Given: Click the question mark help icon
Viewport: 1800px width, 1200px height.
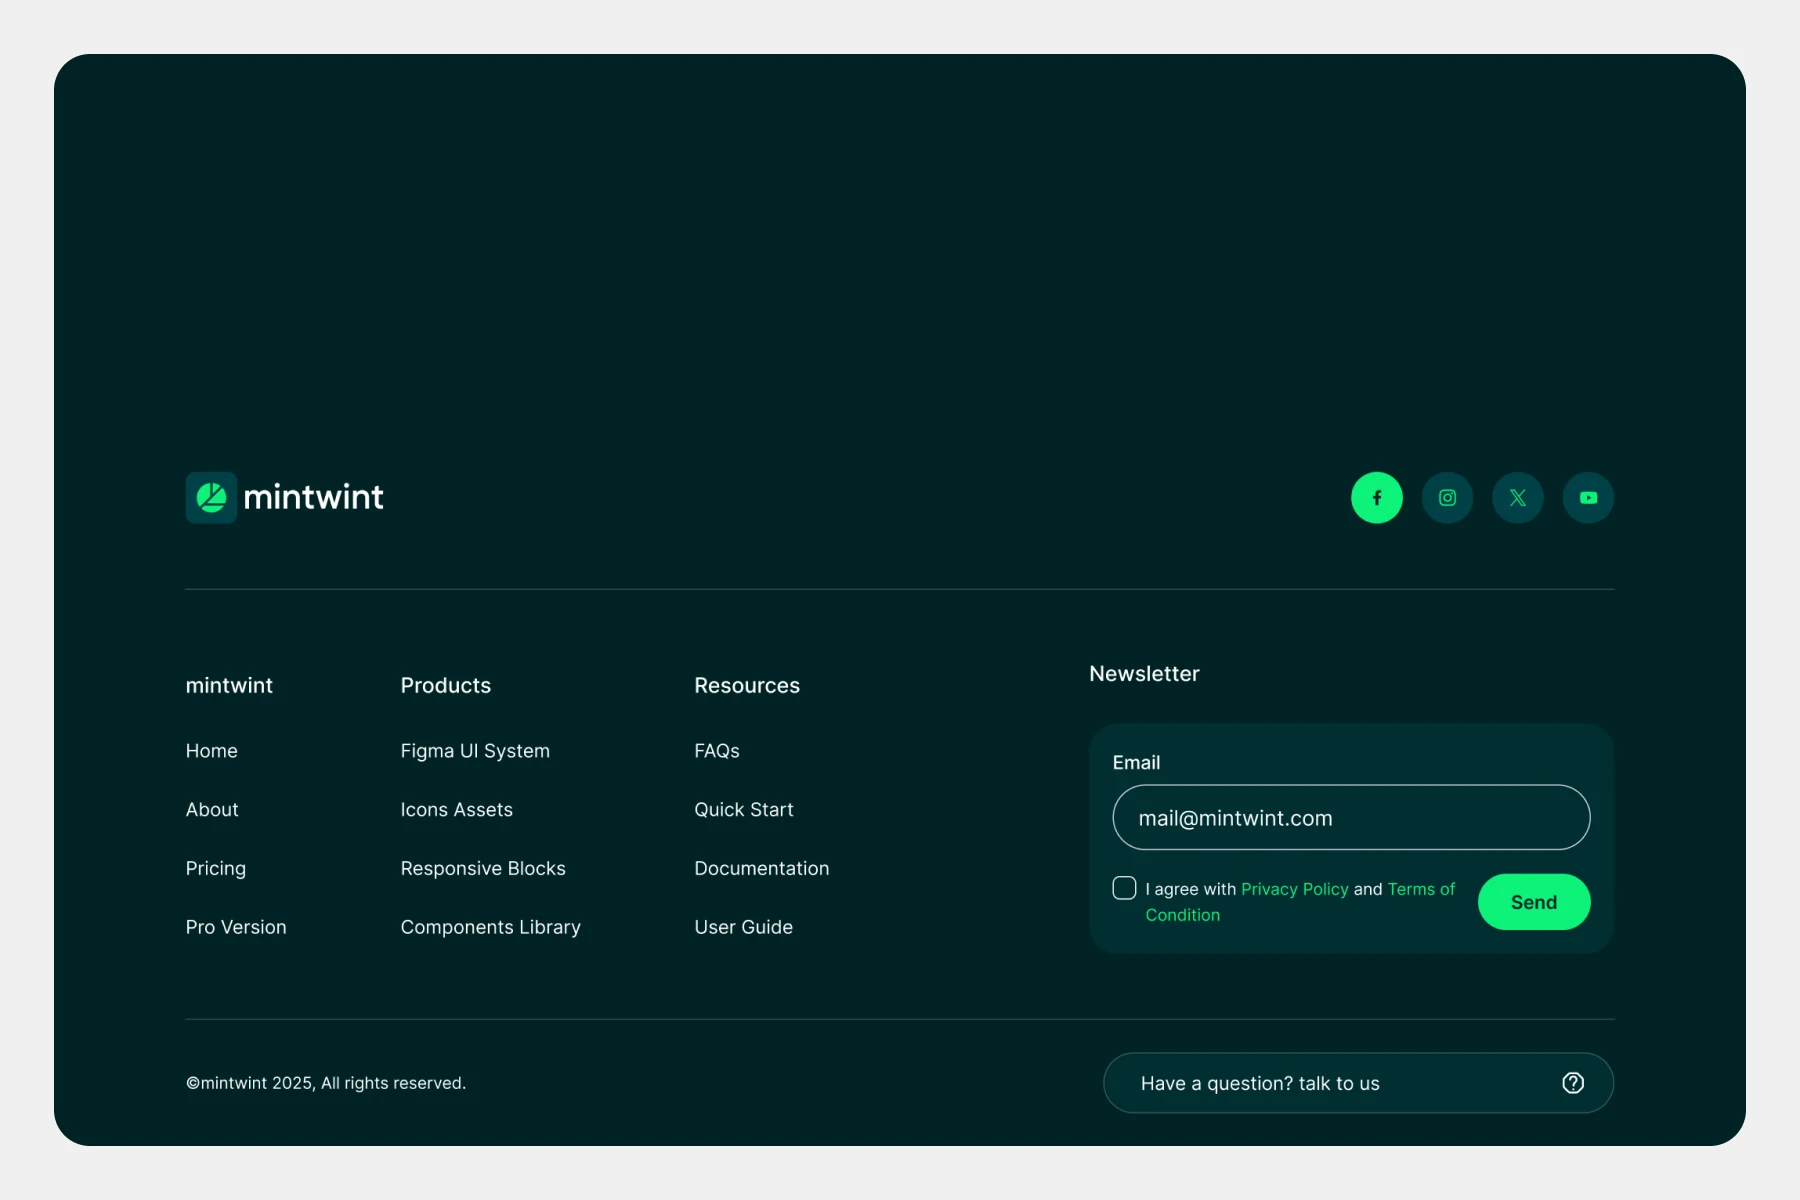Looking at the screenshot, I should tap(1573, 1083).
